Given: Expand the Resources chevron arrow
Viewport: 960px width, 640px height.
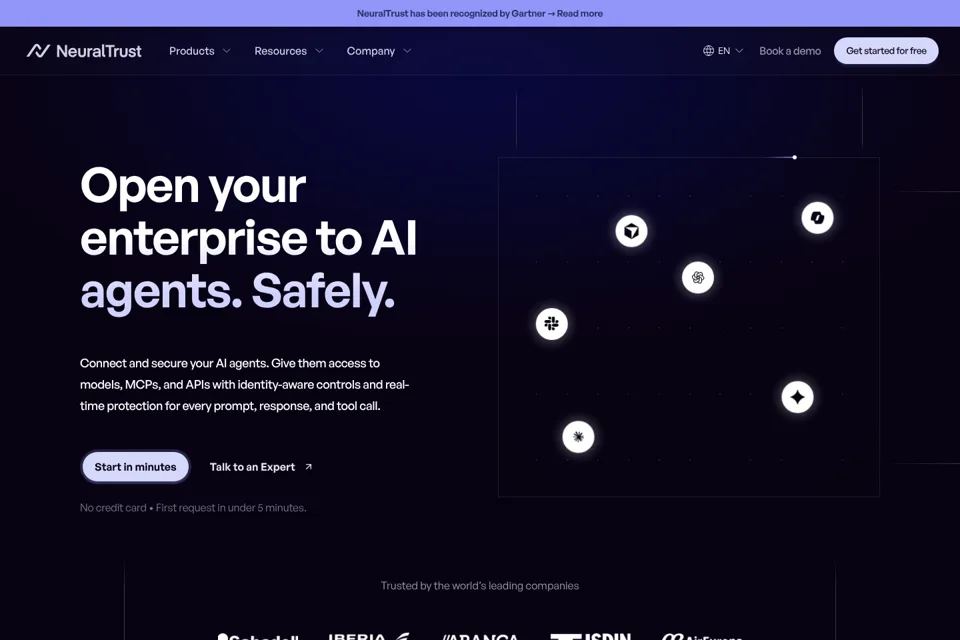Looking at the screenshot, I should click(319, 51).
